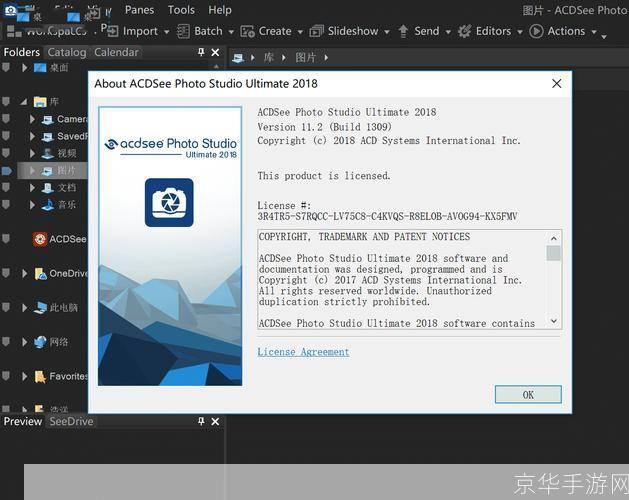This screenshot has height=500, width=629.
Task: Click the Actions play icon
Action: 536,31
